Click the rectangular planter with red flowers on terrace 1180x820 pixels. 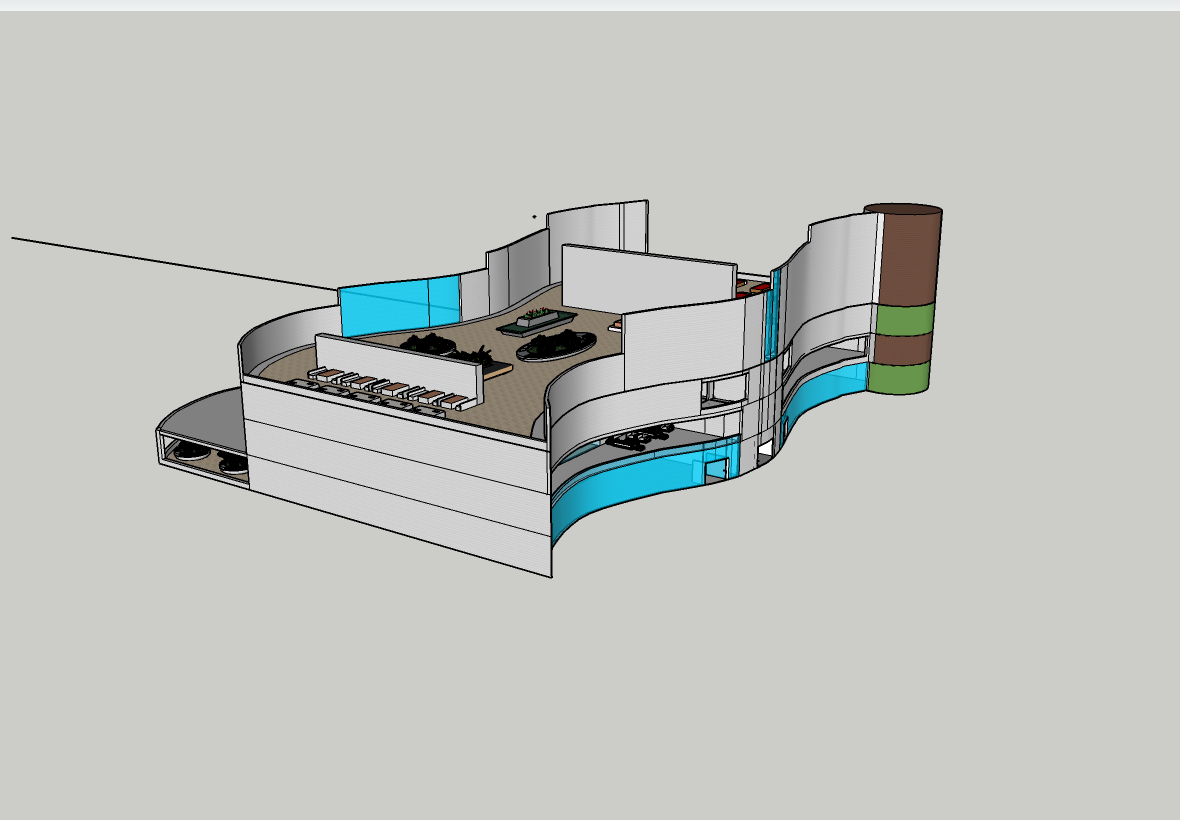click(x=536, y=321)
